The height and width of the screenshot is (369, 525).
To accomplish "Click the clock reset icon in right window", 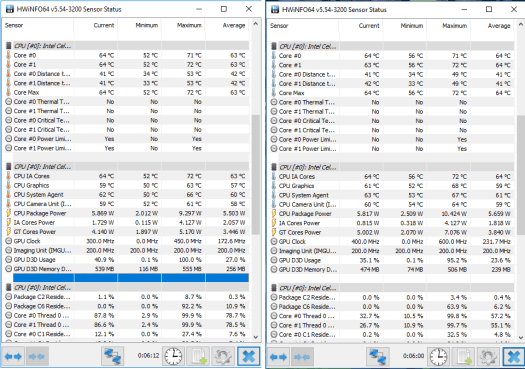I will point(438,357).
